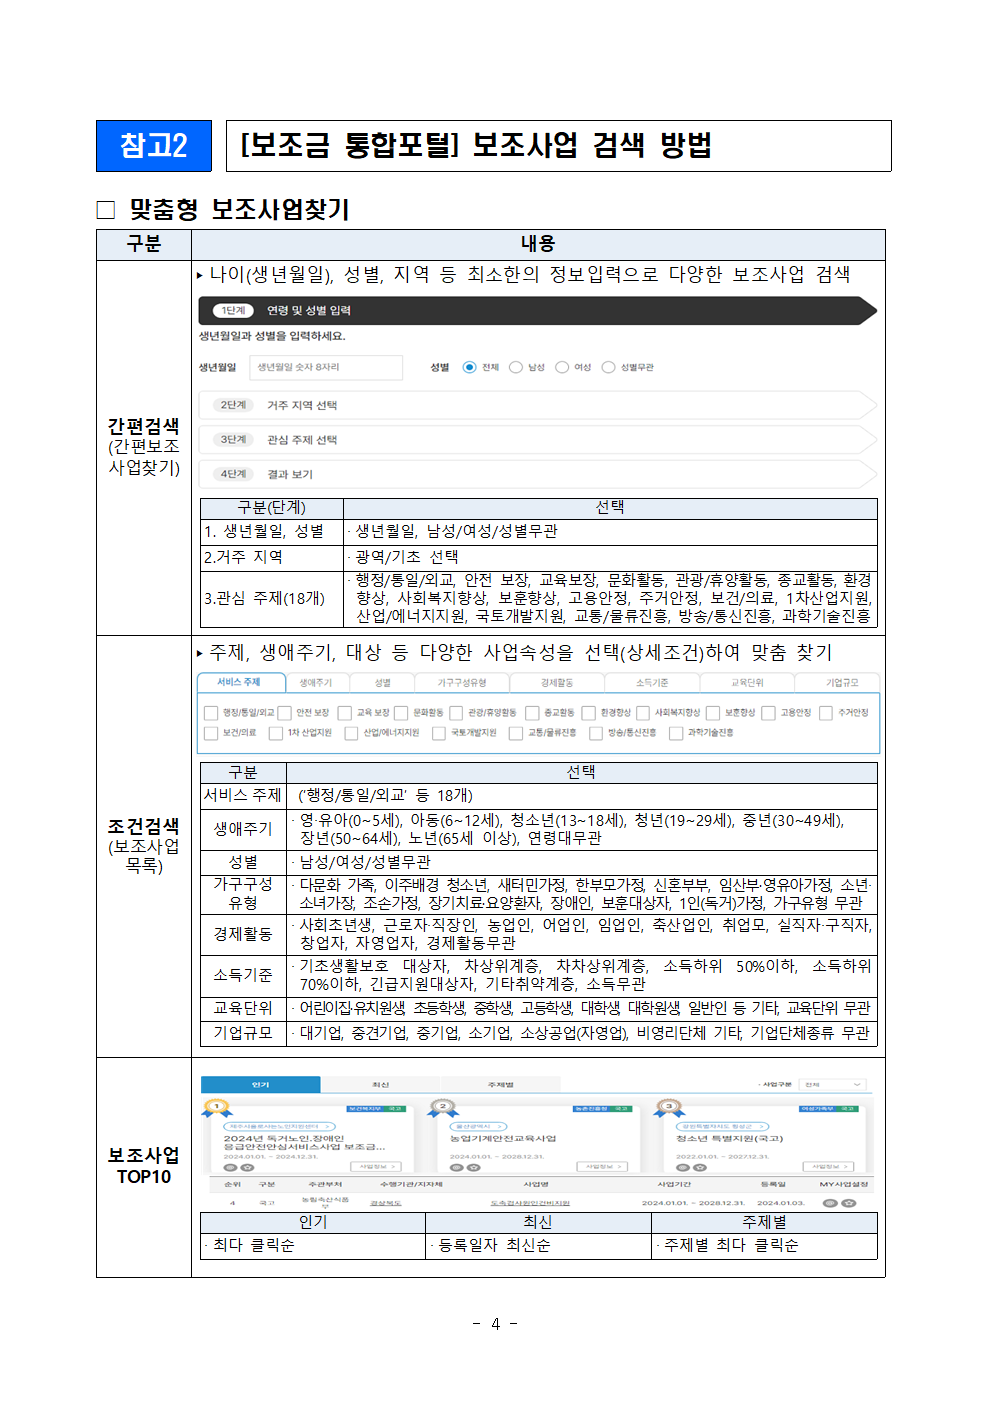Check the 주거안정 checkbox
This screenshot has height=1403, width=992.
point(826,713)
